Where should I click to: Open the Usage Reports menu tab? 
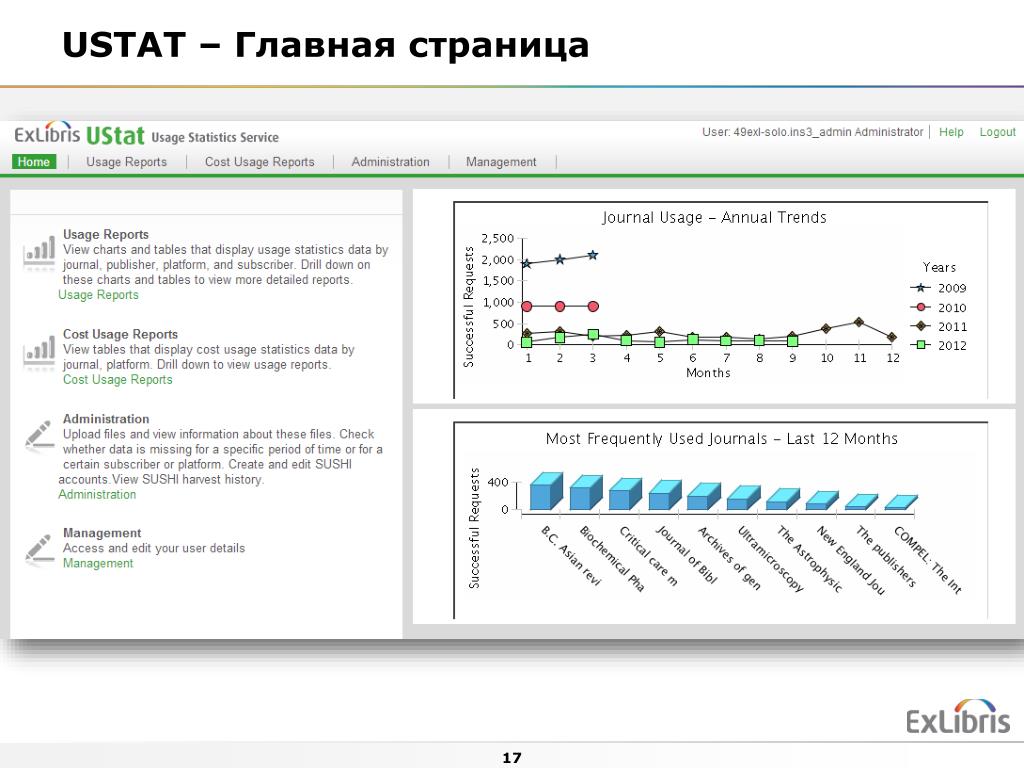coord(127,162)
